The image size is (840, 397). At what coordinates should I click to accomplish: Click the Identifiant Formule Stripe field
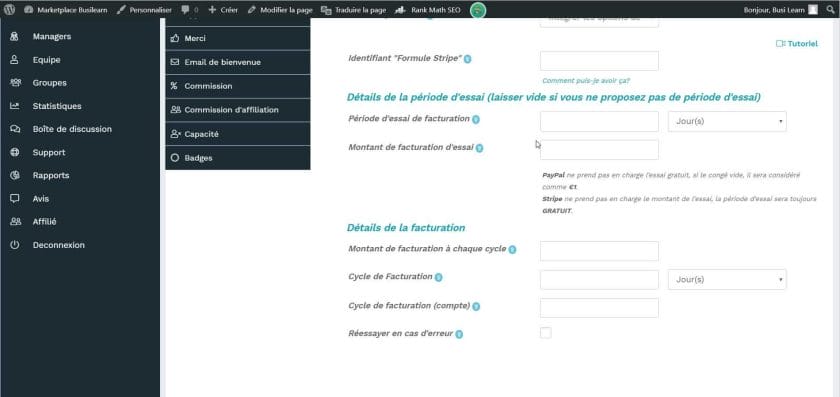click(x=599, y=61)
